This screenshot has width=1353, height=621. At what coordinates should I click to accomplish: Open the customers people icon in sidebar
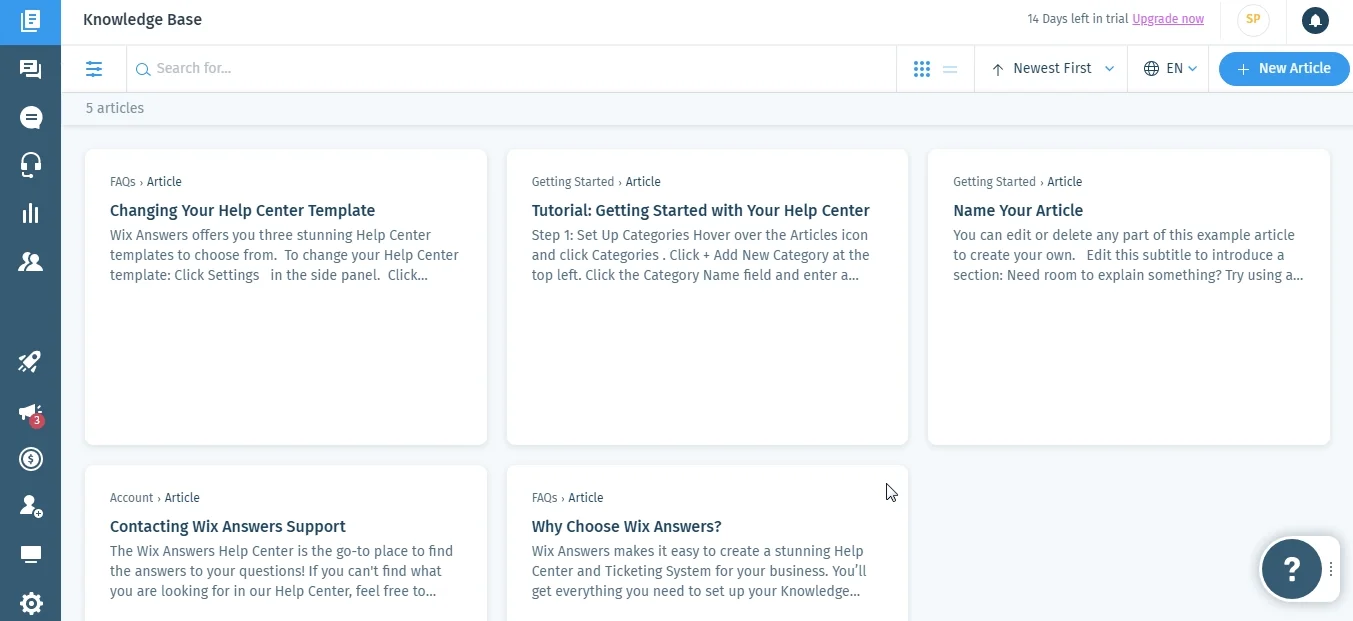click(x=30, y=262)
